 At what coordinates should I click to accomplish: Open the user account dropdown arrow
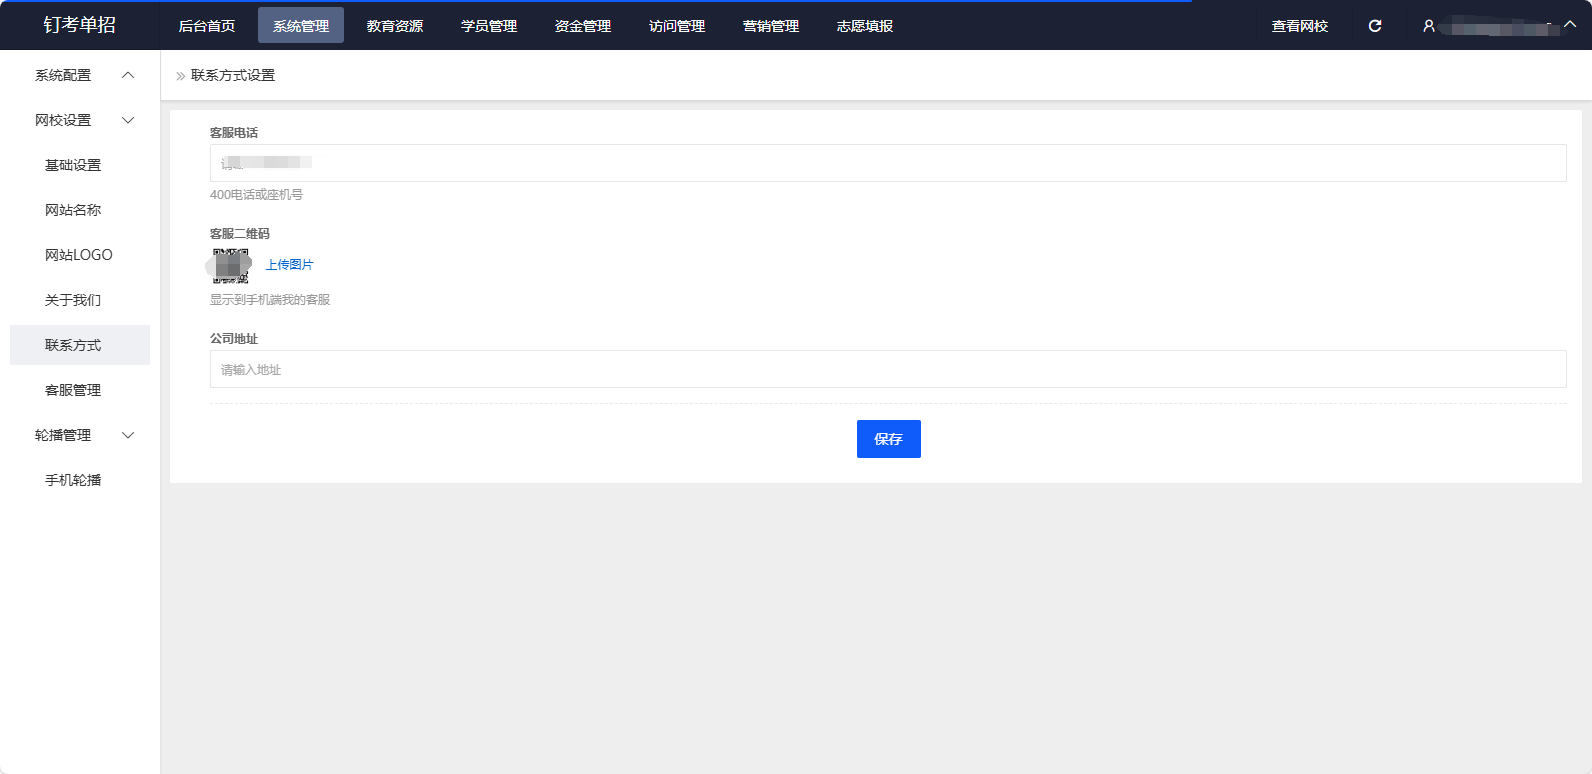pos(1570,25)
